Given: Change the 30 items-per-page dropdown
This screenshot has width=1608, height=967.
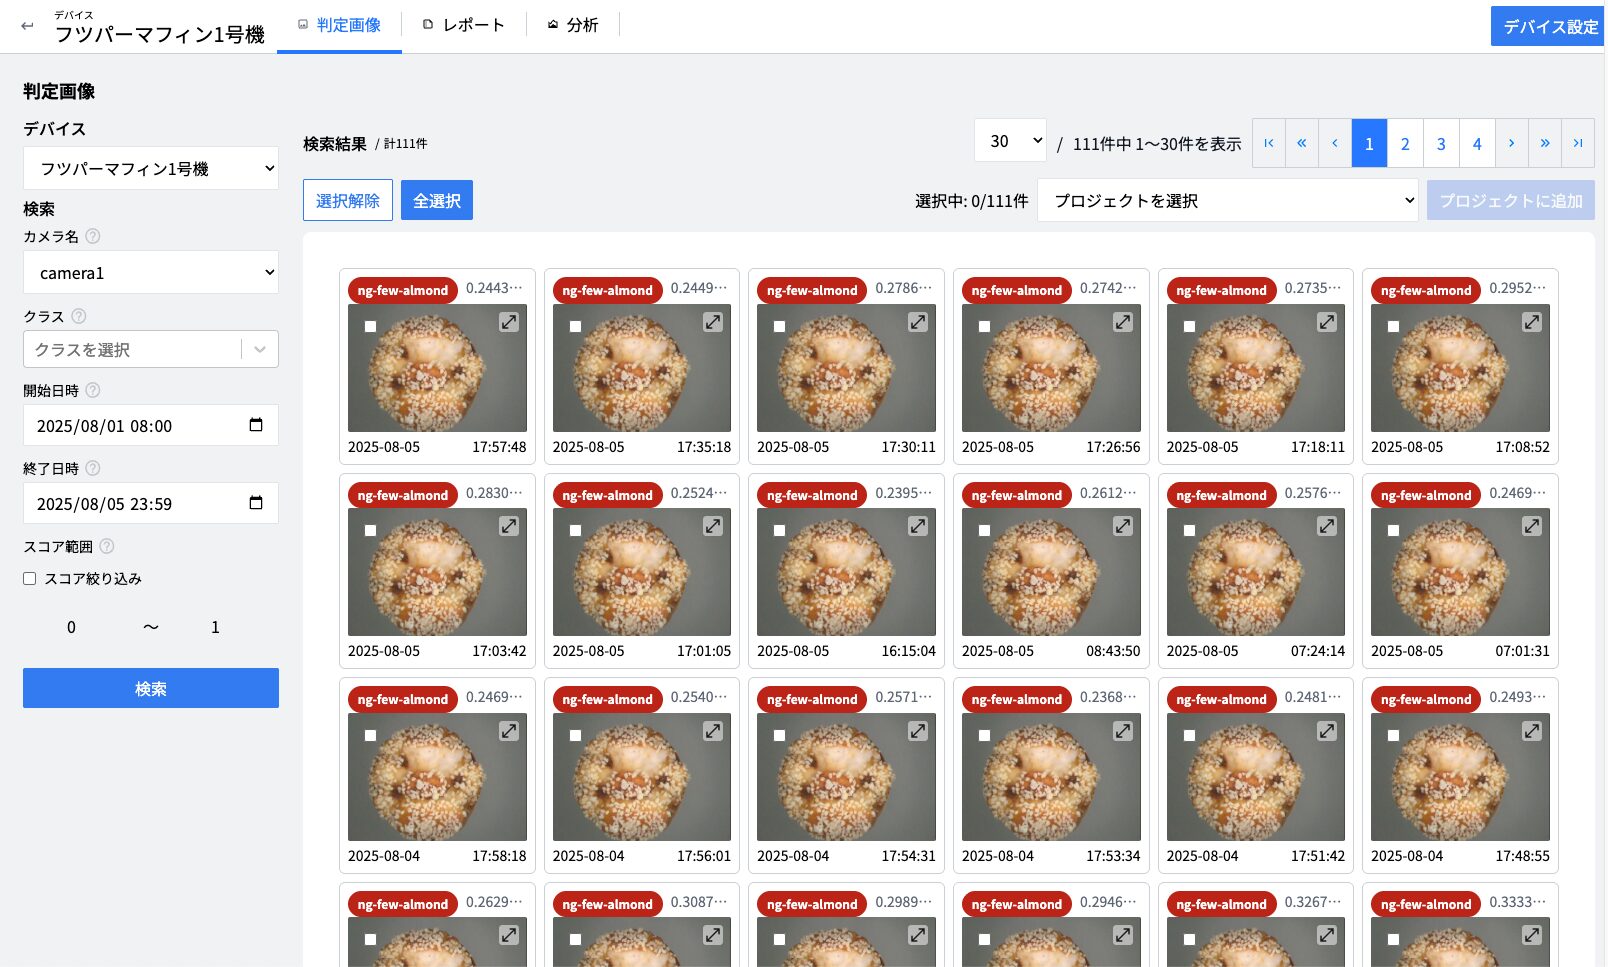Looking at the screenshot, I should click(x=1010, y=141).
